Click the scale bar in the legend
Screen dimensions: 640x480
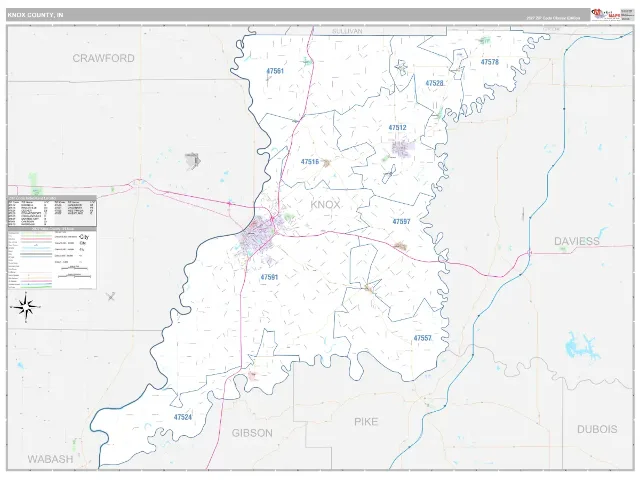(74, 276)
